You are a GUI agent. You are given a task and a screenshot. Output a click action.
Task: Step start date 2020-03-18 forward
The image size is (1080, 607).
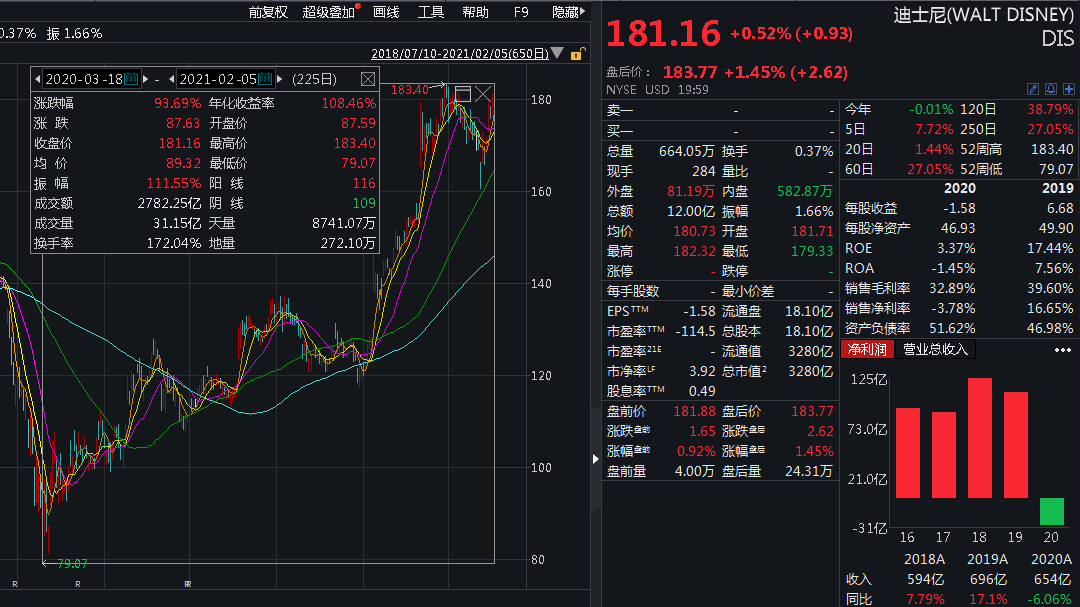point(145,79)
